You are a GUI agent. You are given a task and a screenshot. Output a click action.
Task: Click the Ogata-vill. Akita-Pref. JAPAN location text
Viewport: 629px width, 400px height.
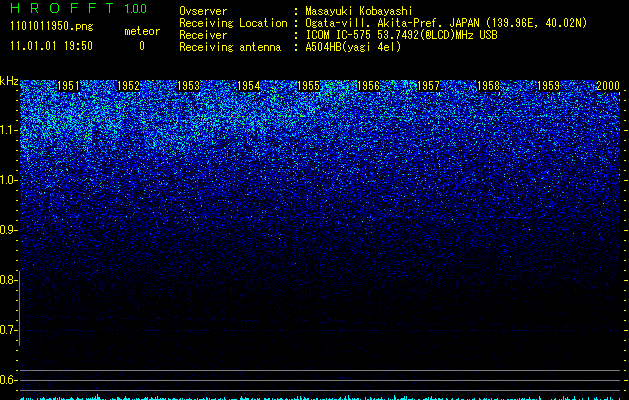pos(446,23)
